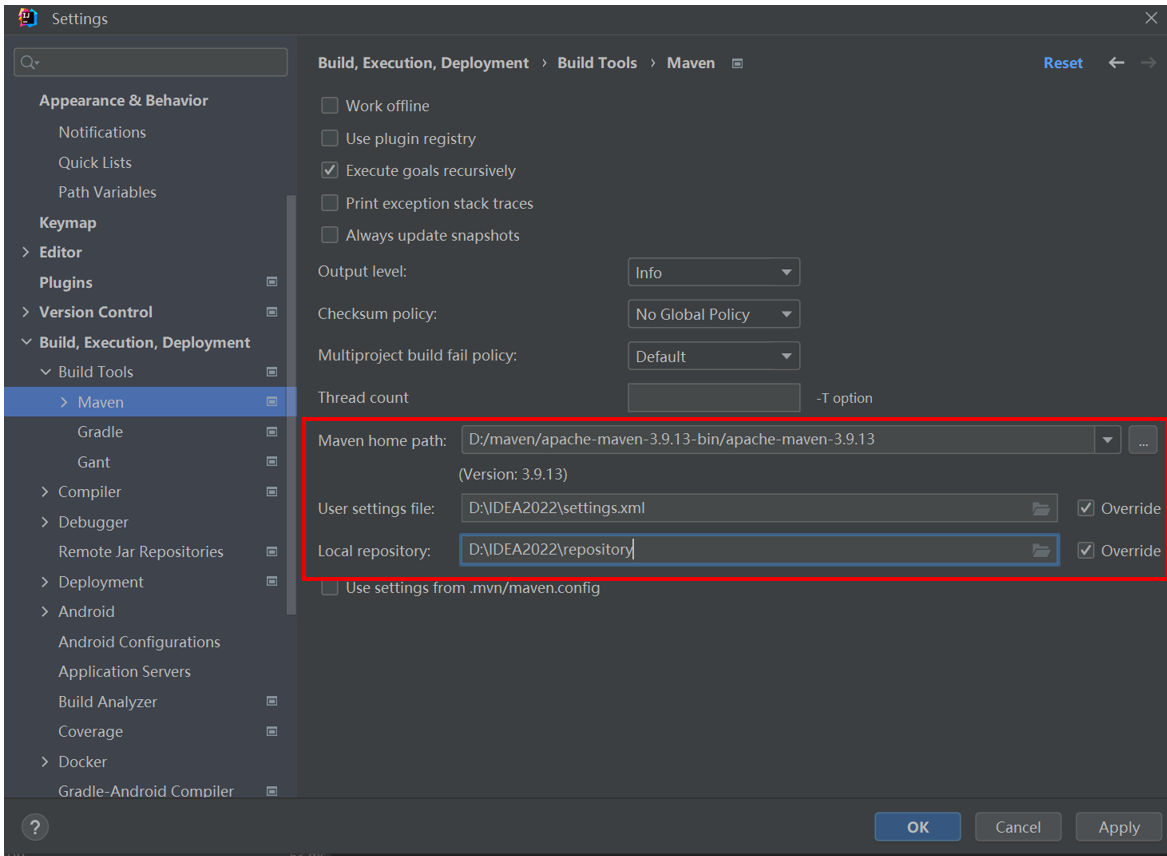Click the Thread count input field
The image size is (1167, 856).
[x=714, y=397]
